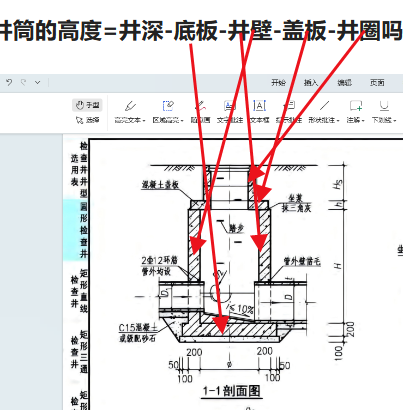Select the 注解 note comment icon
This screenshot has height=410, width=403.
click(x=356, y=106)
